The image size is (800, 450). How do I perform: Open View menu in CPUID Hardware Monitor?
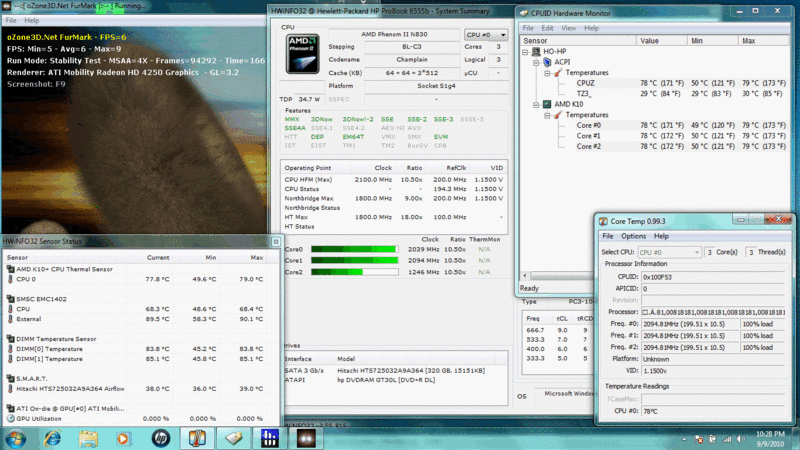coord(574,28)
